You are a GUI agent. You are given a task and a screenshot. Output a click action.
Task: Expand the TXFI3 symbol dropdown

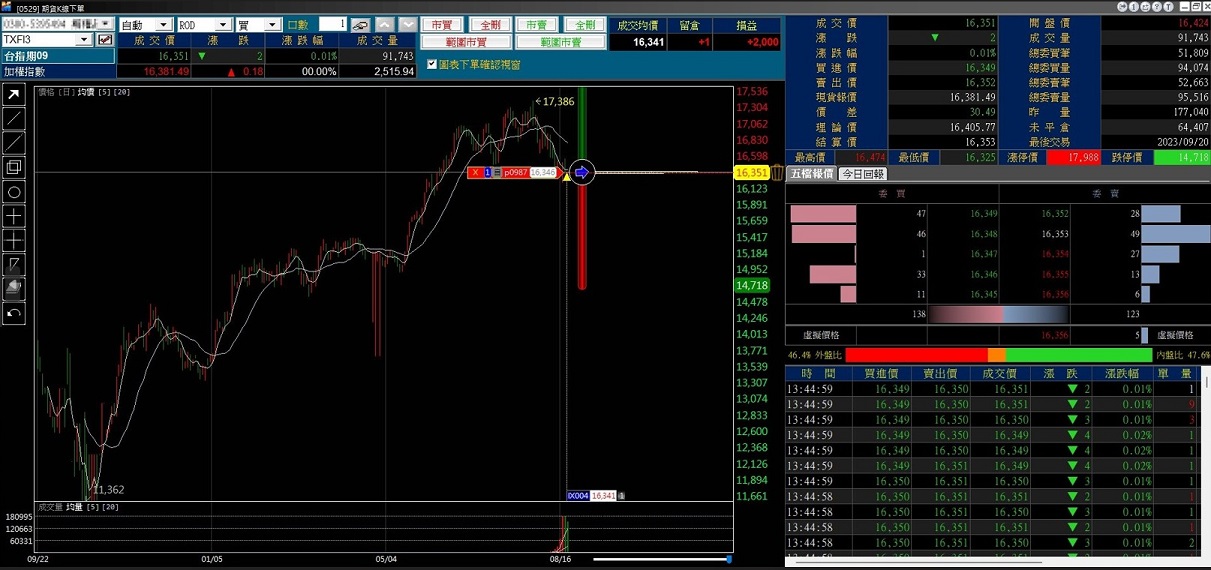pos(83,40)
